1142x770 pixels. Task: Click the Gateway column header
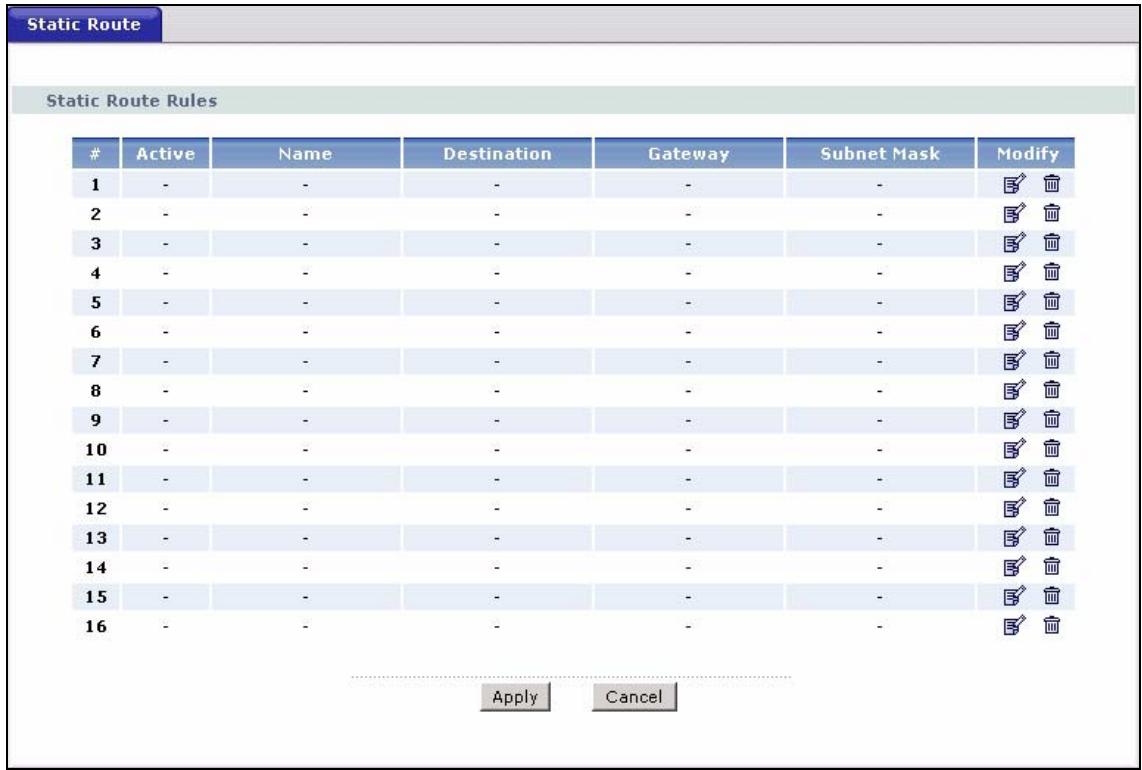point(691,155)
